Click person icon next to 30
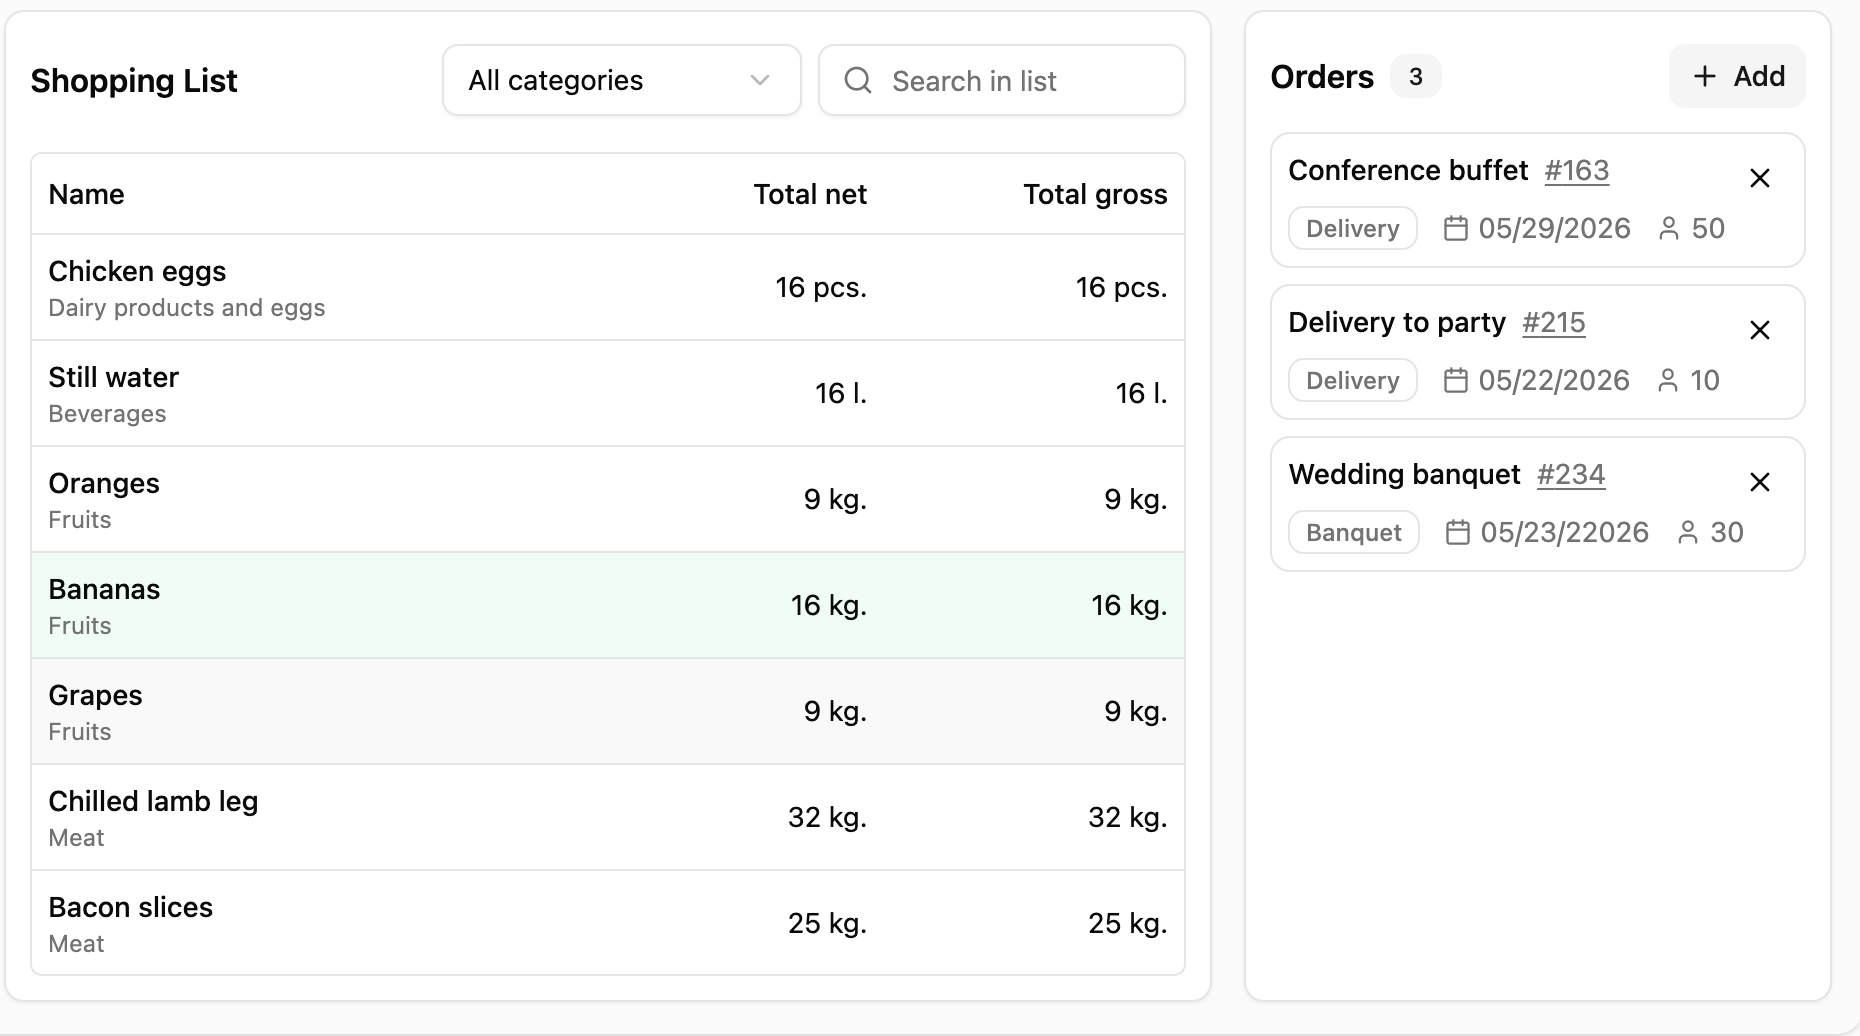 click(1687, 533)
